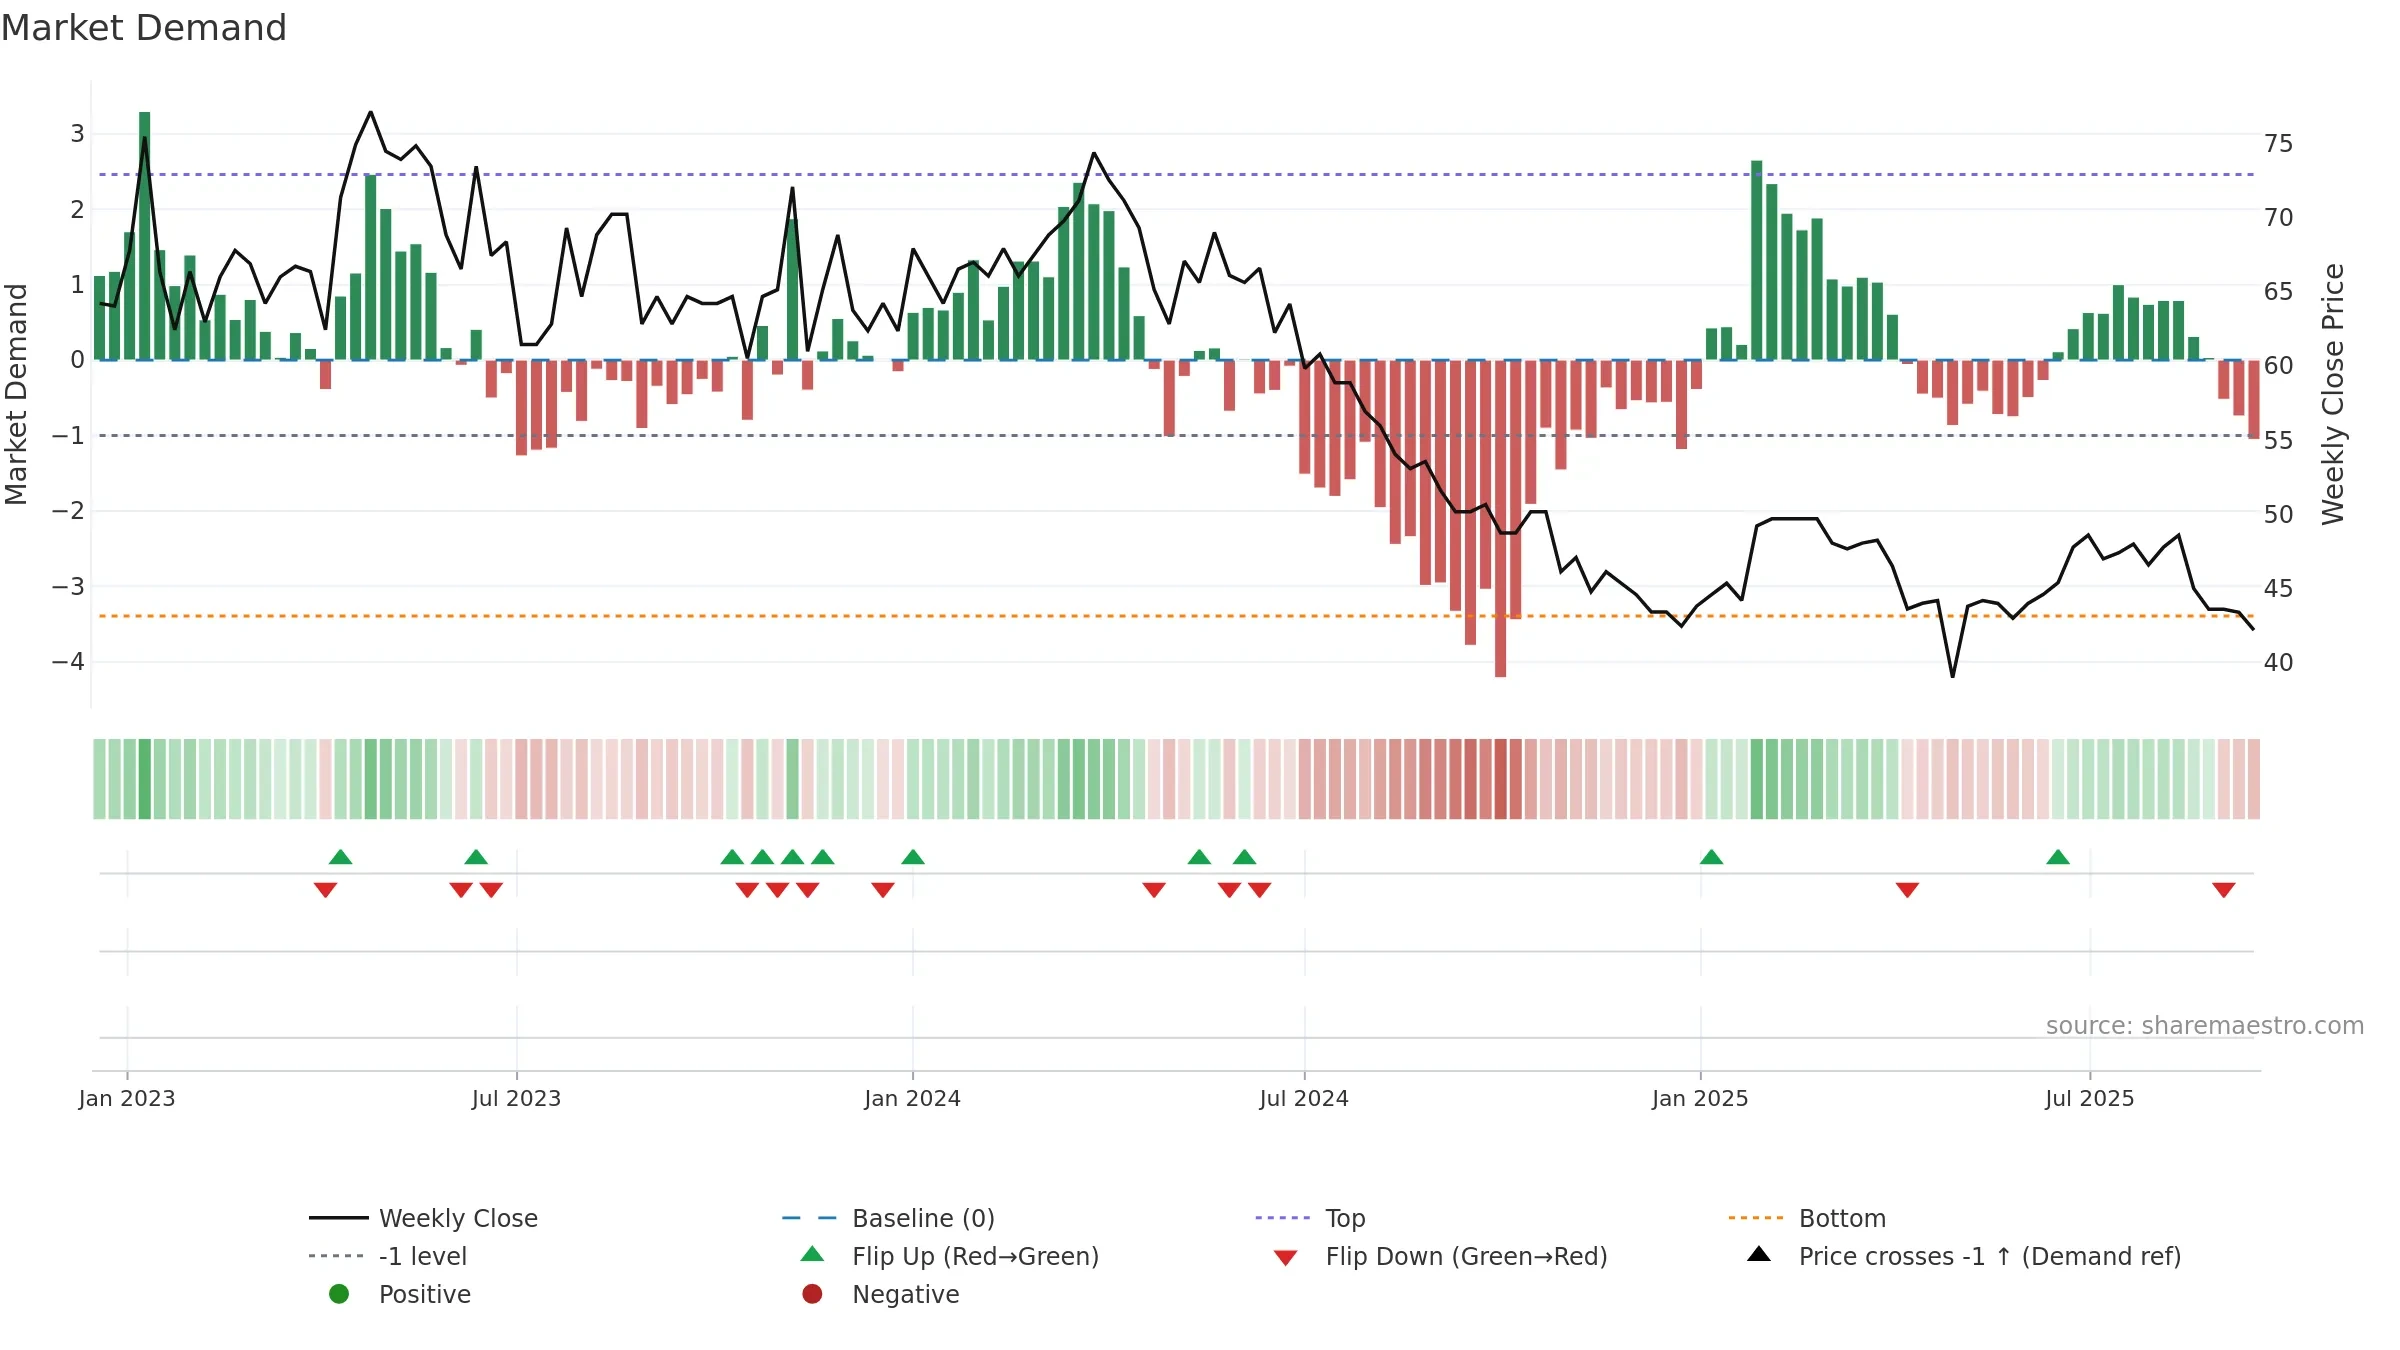Image resolution: width=2400 pixels, height=1350 pixels.
Task: Click the Bottom legend label
Action: click(1842, 1219)
